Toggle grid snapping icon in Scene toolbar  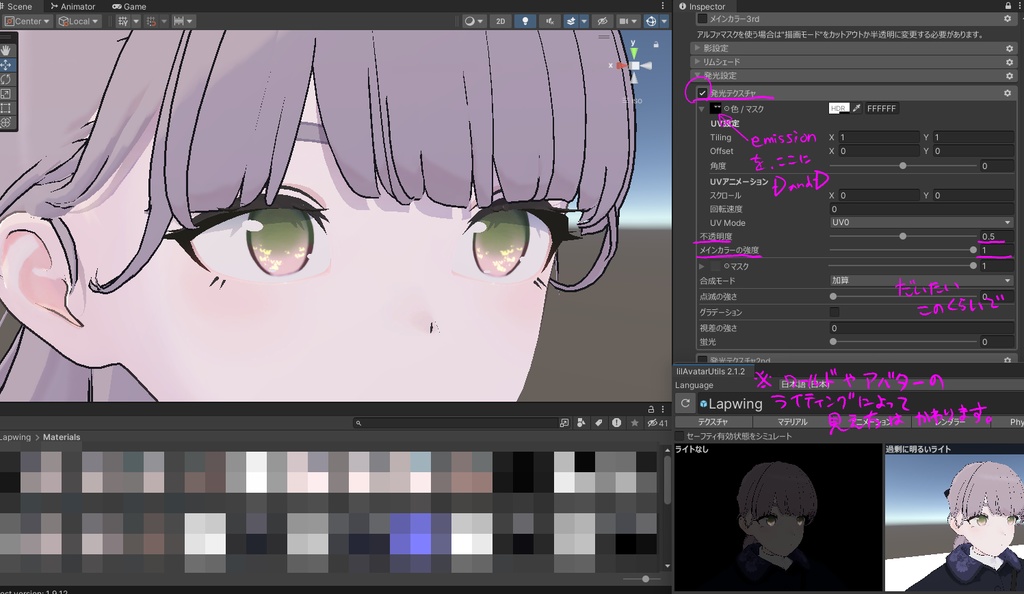(123, 21)
